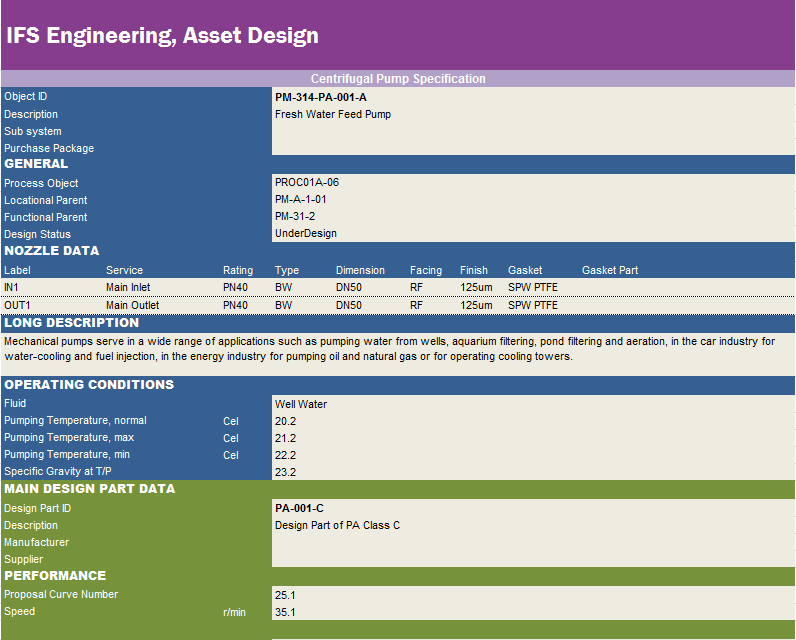Screen dimensions: 796x640
Task: Select the PN40 rating in OUT1 row
Action: (235, 305)
